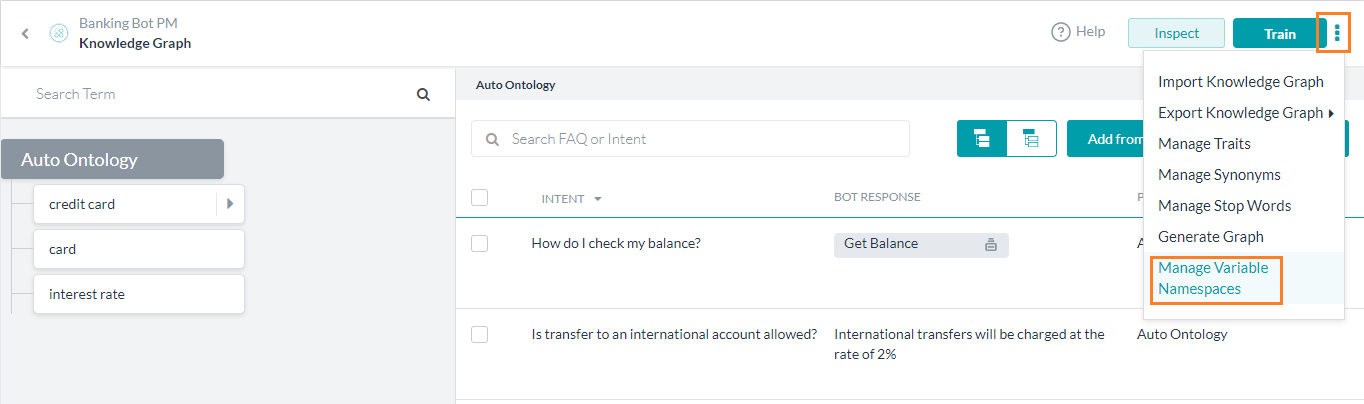This screenshot has height=404, width=1364.
Task: Toggle the select-all checkbox in header
Action: click(x=479, y=198)
